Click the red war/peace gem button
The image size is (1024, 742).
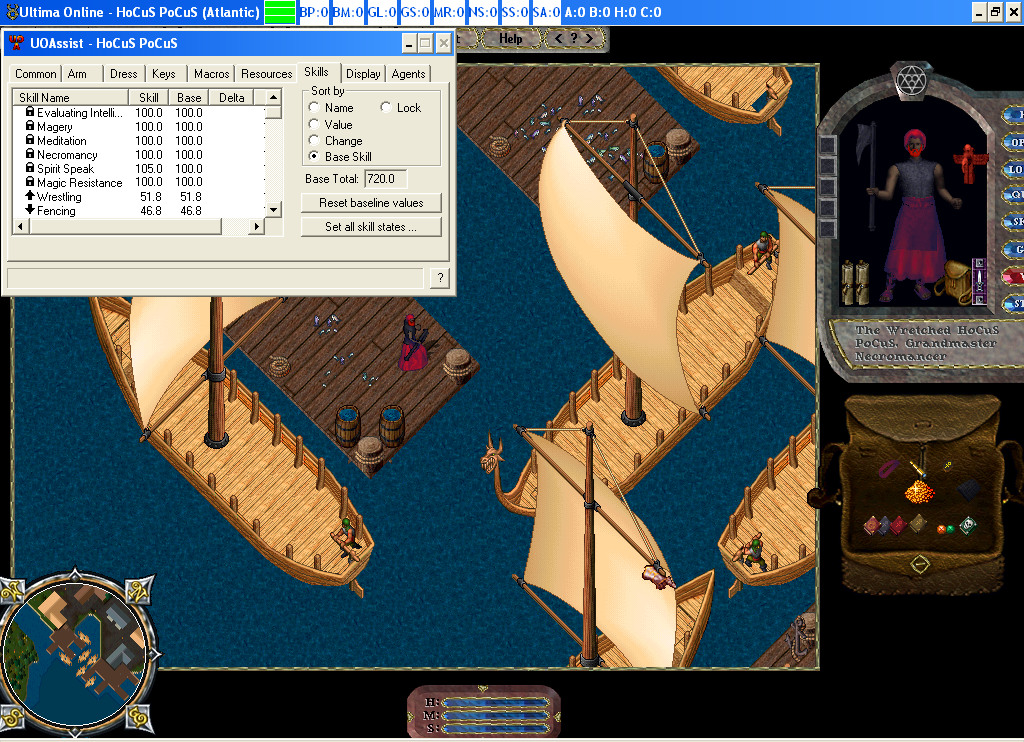[x=1014, y=276]
